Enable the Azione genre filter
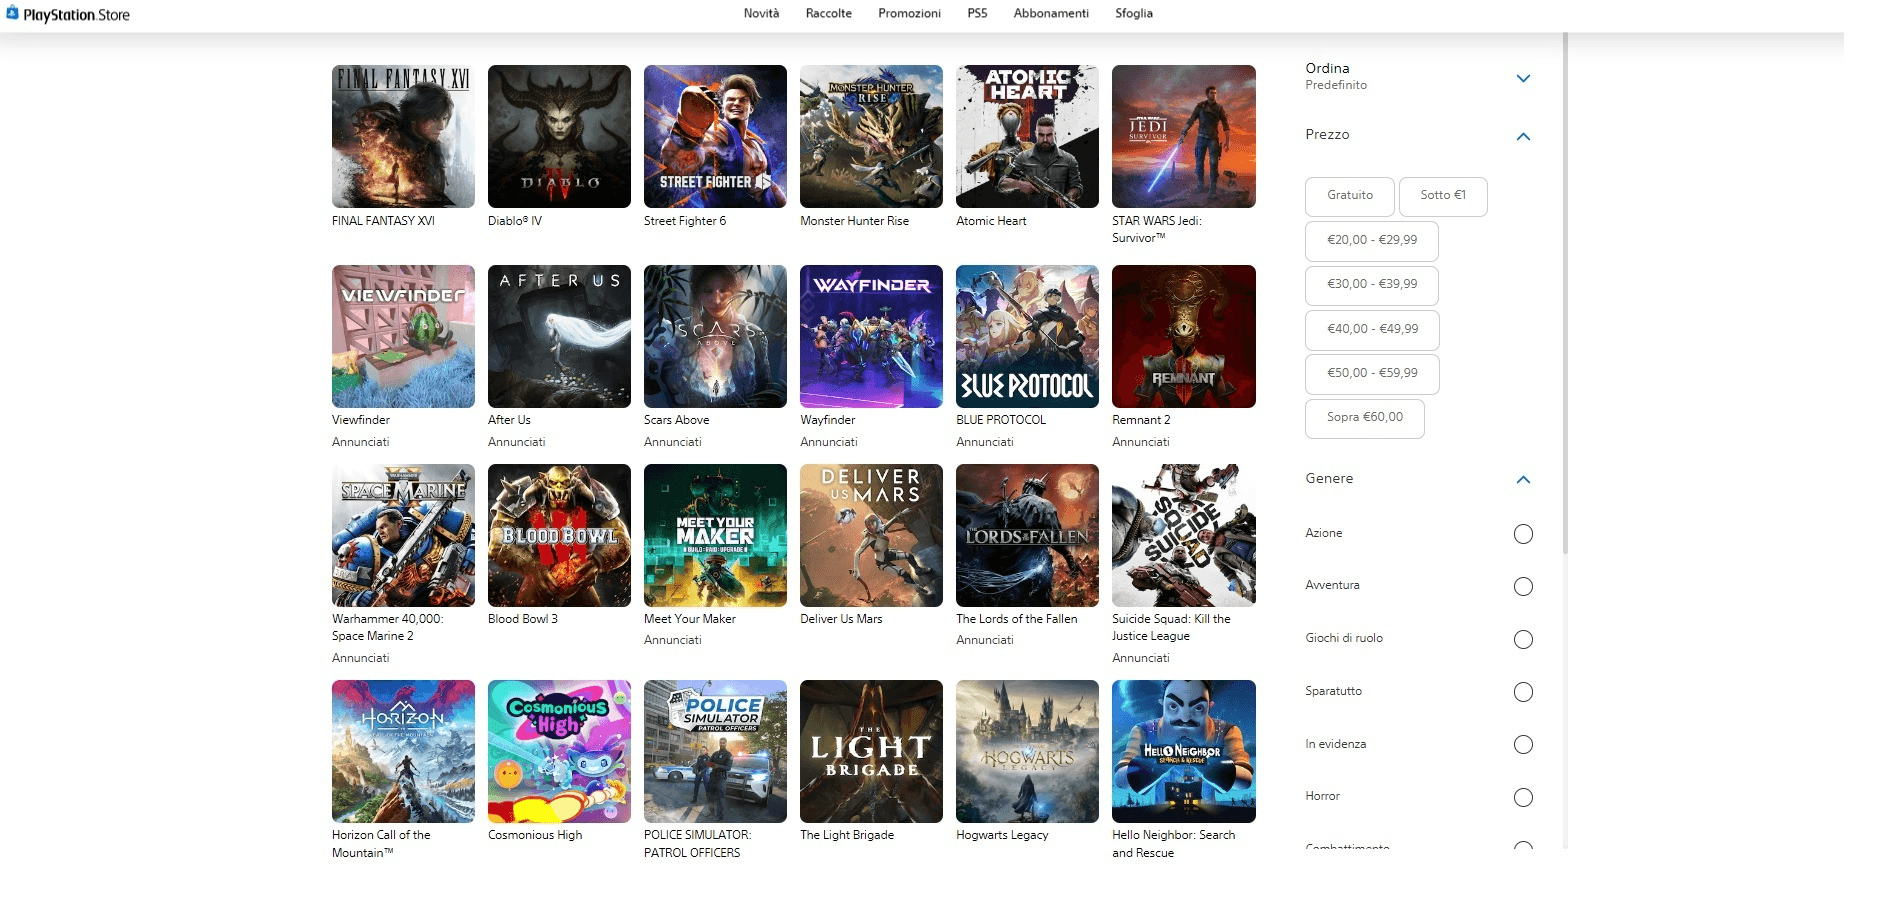1877x917 pixels. (x=1523, y=534)
